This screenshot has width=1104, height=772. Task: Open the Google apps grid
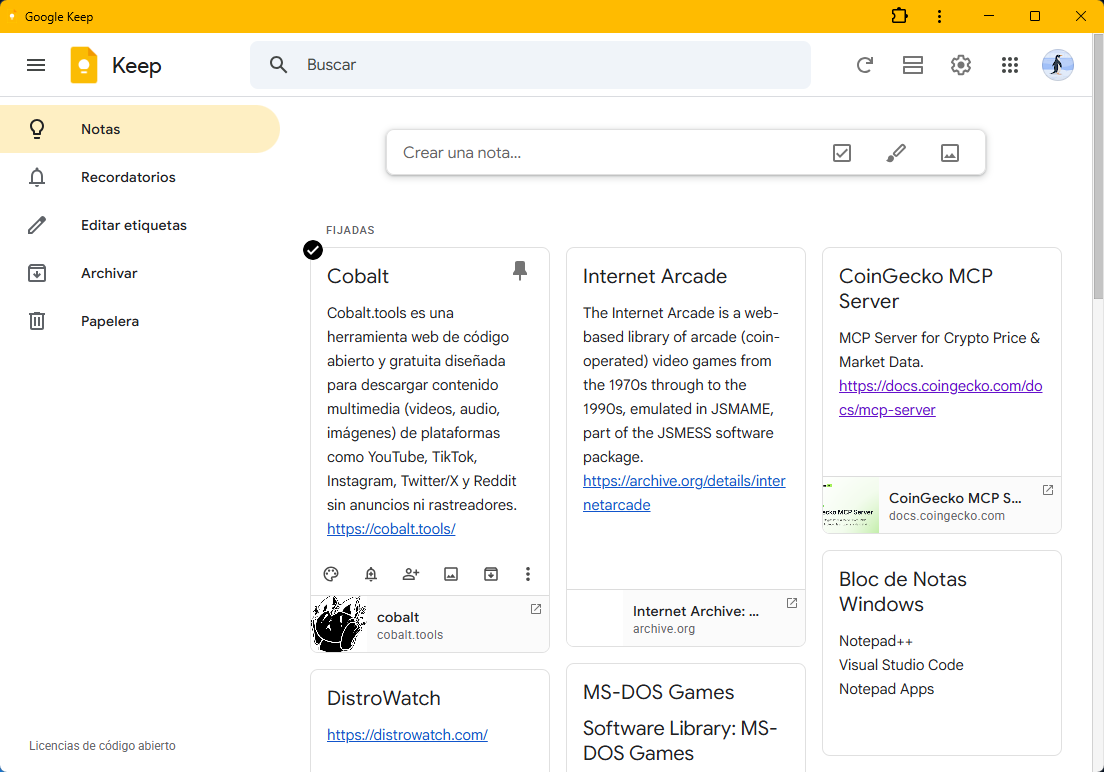click(x=1010, y=65)
